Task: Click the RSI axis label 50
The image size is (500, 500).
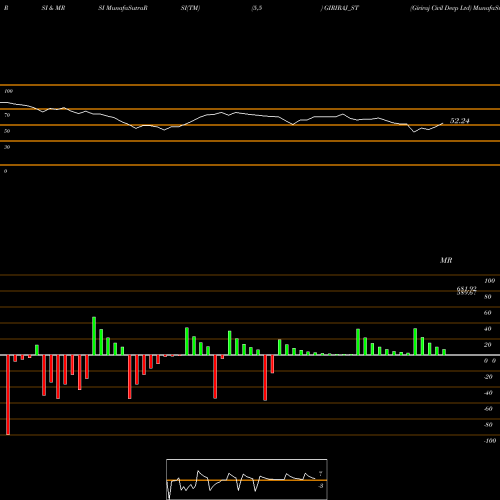Action: [x=7, y=131]
